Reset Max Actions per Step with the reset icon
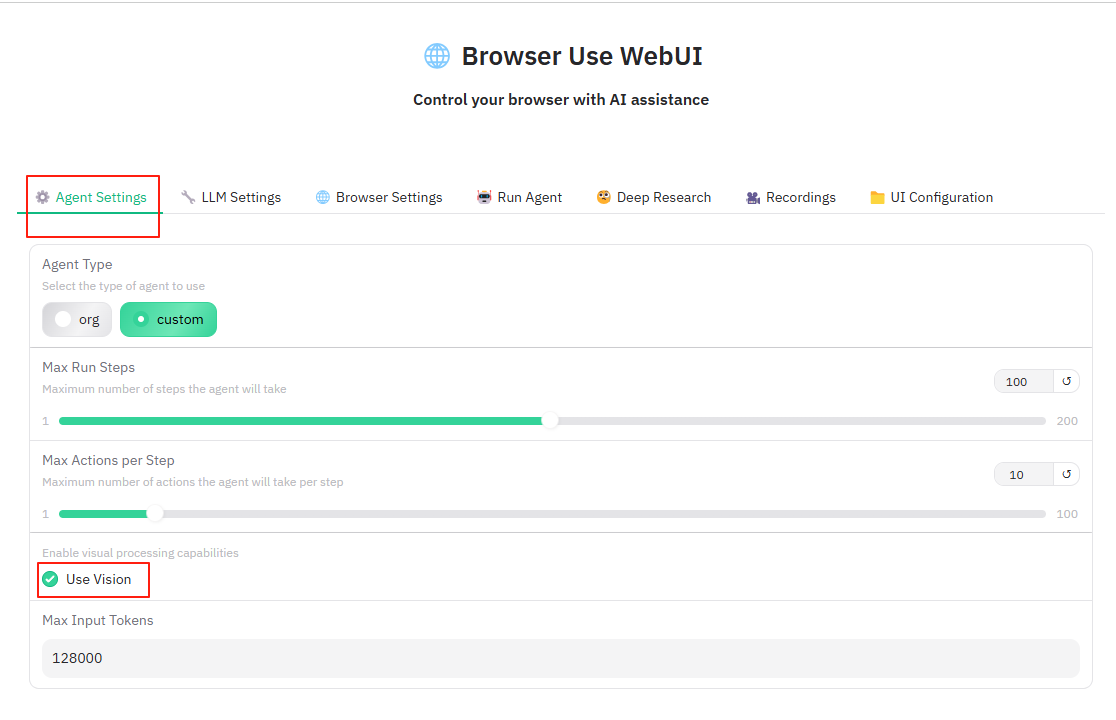 click(x=1066, y=473)
